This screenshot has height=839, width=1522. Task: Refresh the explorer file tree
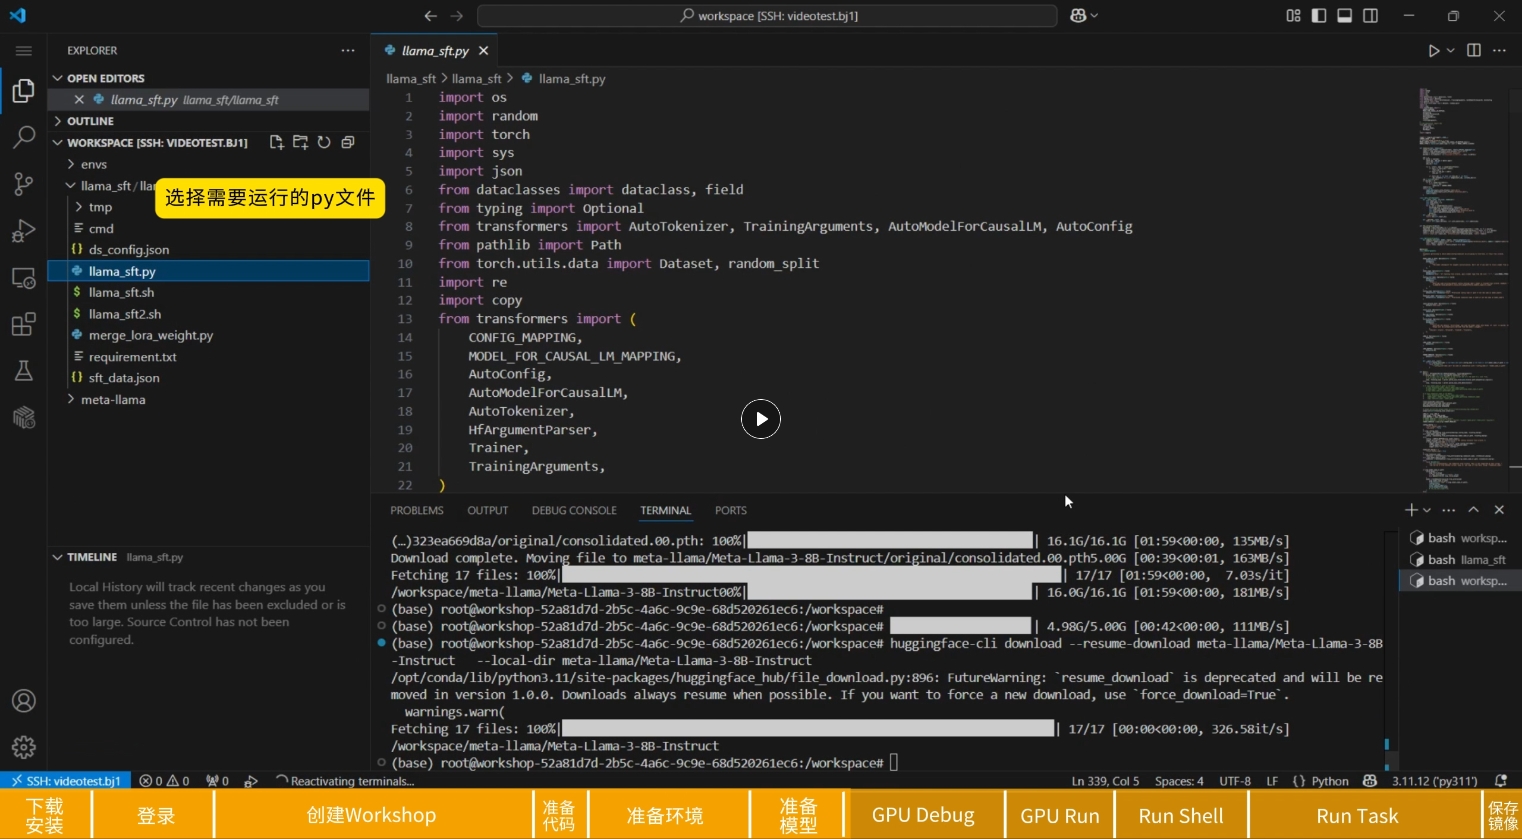(x=324, y=143)
